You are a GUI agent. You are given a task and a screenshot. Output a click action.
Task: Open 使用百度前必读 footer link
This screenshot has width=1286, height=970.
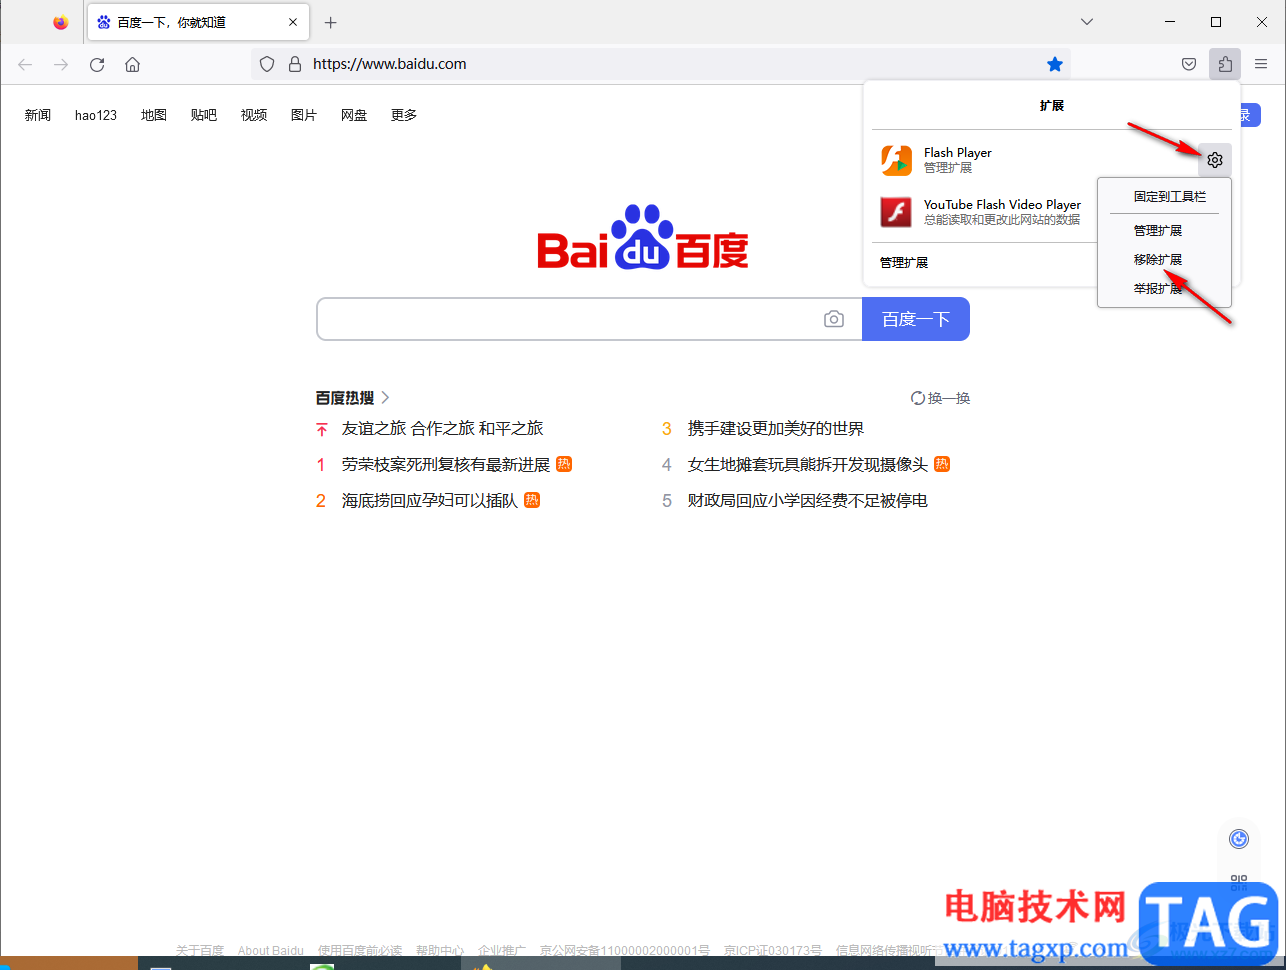(x=360, y=950)
